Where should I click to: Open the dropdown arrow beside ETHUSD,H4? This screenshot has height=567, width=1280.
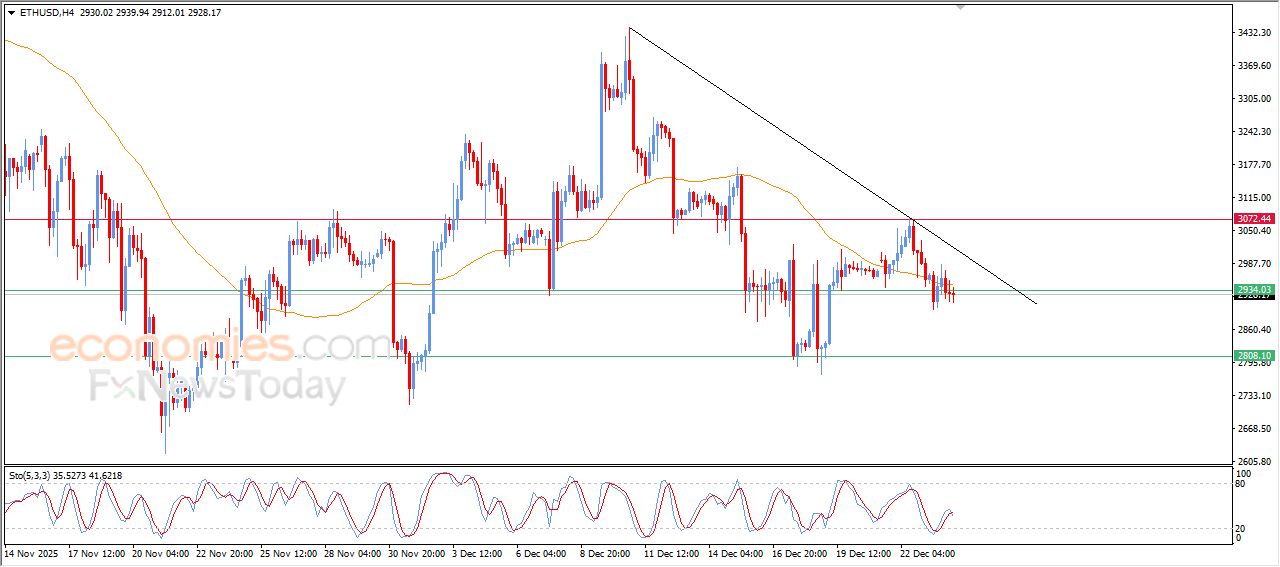(11, 13)
